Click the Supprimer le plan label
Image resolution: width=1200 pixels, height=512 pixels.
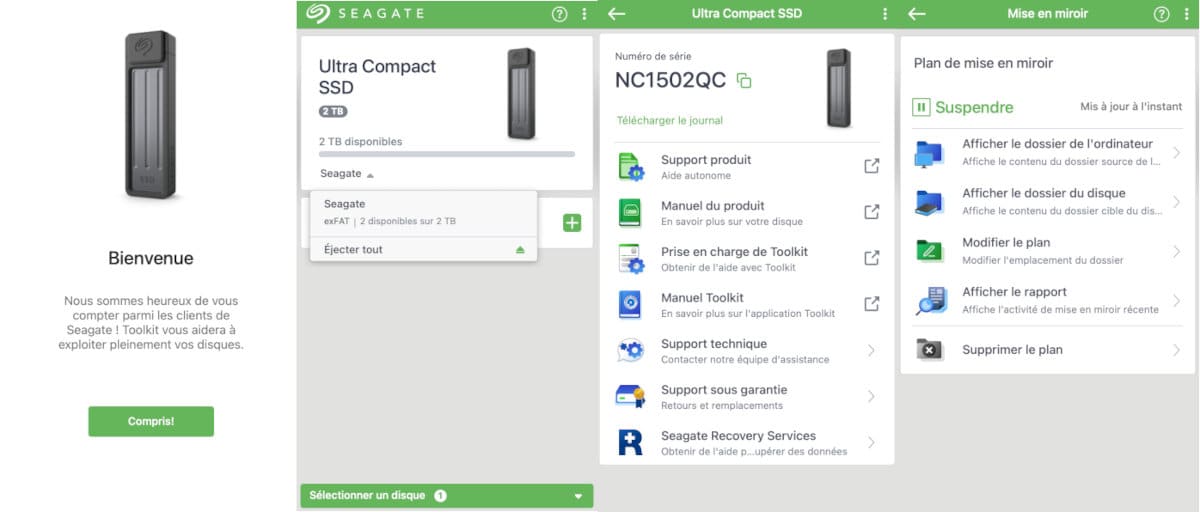coord(1012,350)
